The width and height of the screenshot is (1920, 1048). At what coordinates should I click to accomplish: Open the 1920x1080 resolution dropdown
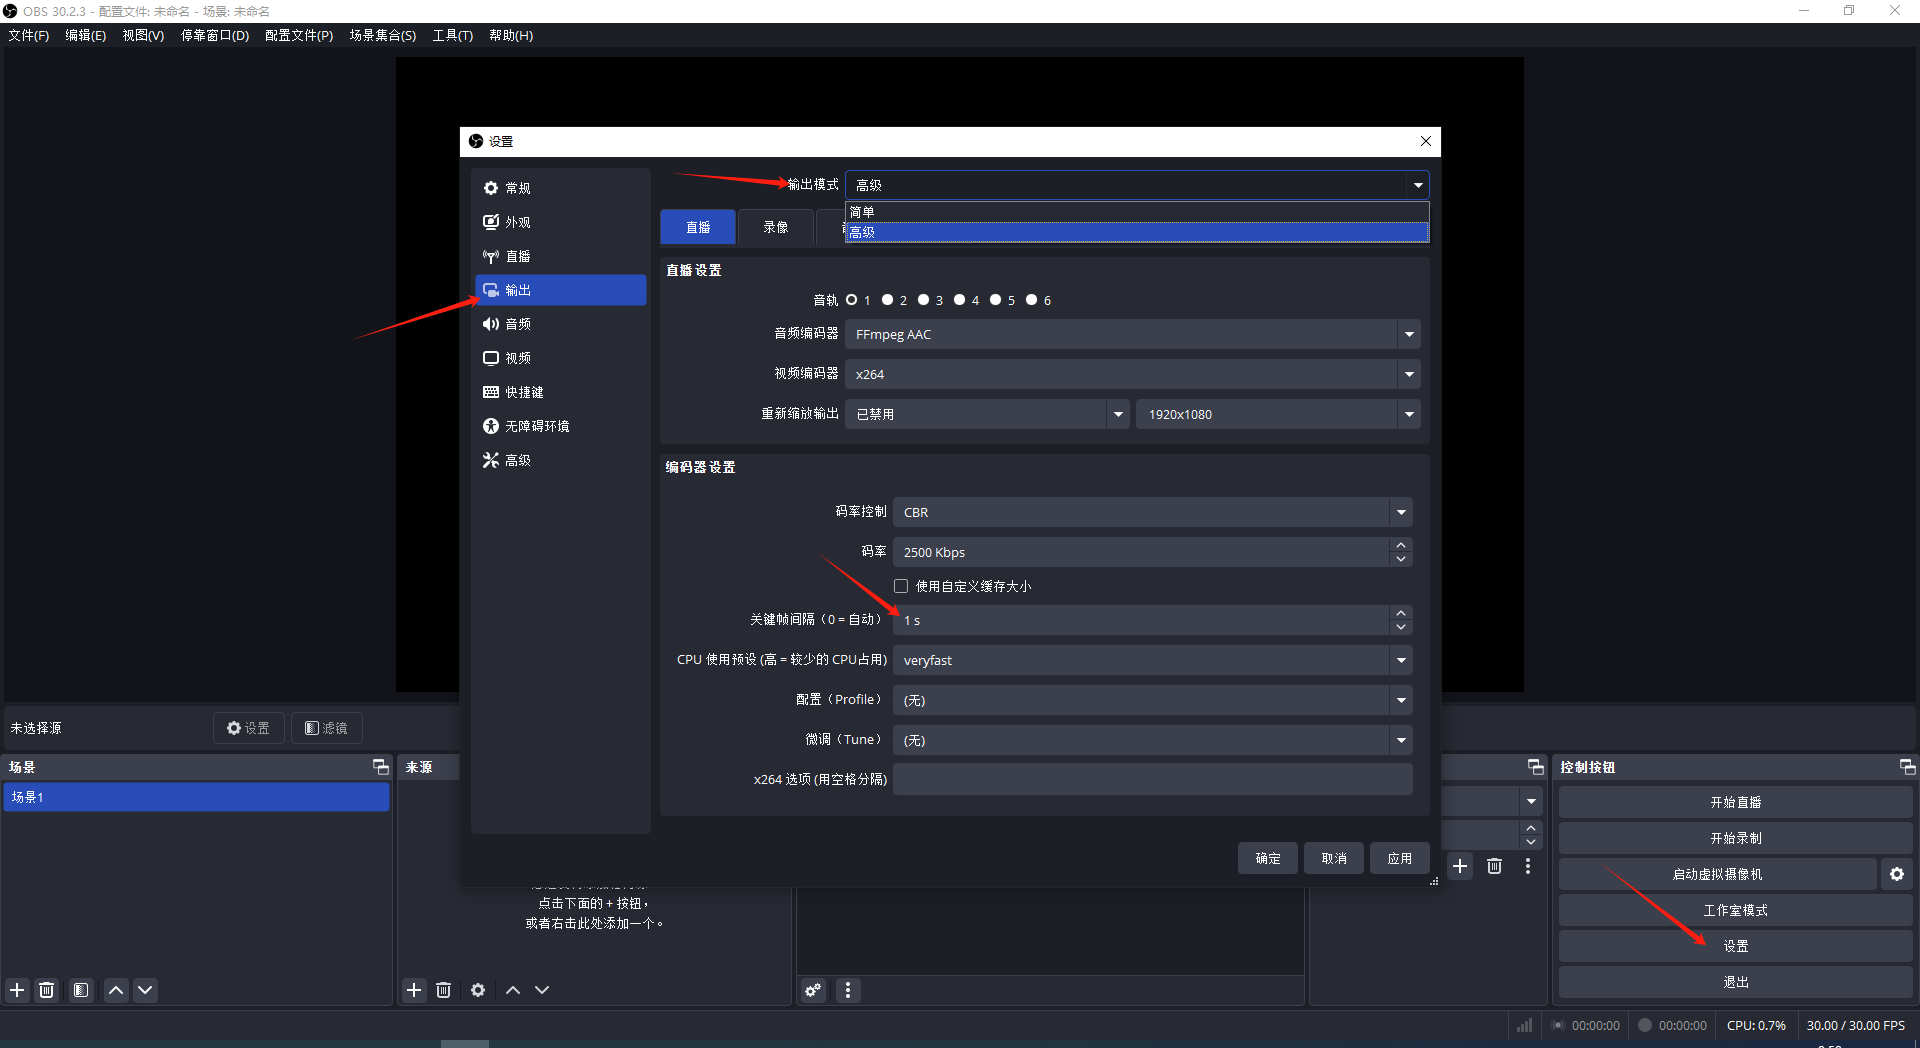1278,414
